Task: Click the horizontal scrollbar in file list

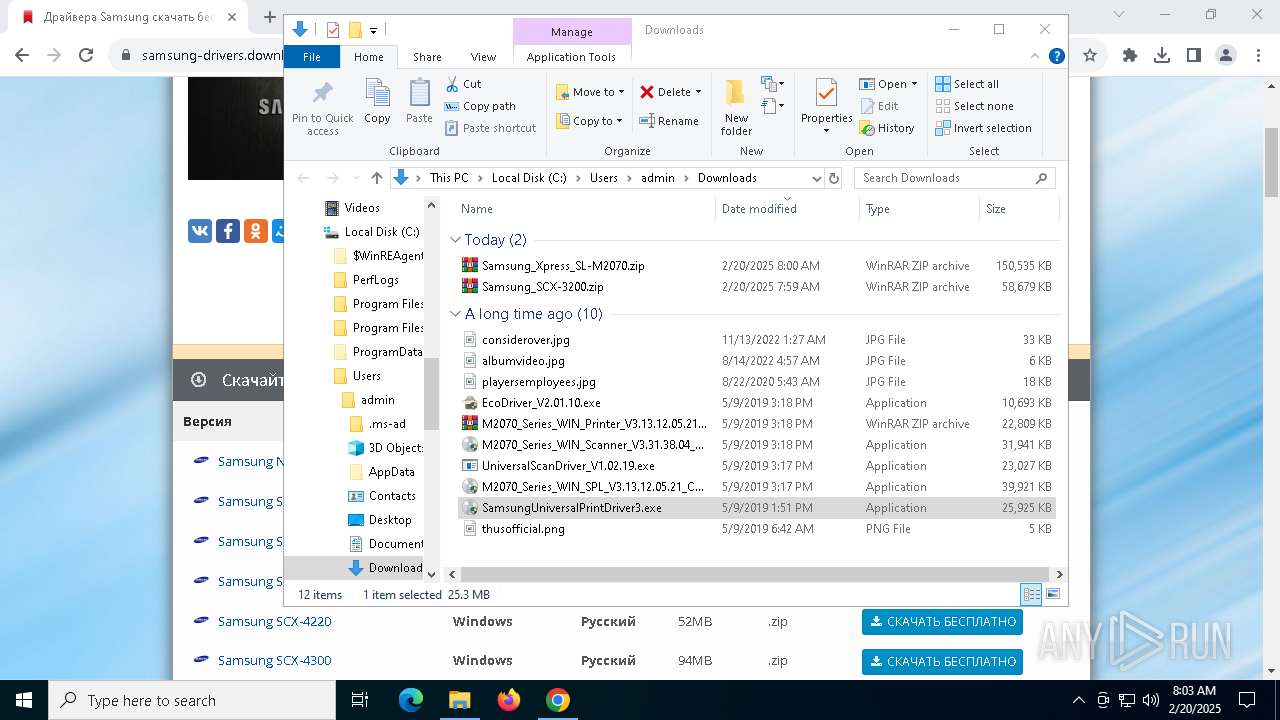Action: coord(755,575)
